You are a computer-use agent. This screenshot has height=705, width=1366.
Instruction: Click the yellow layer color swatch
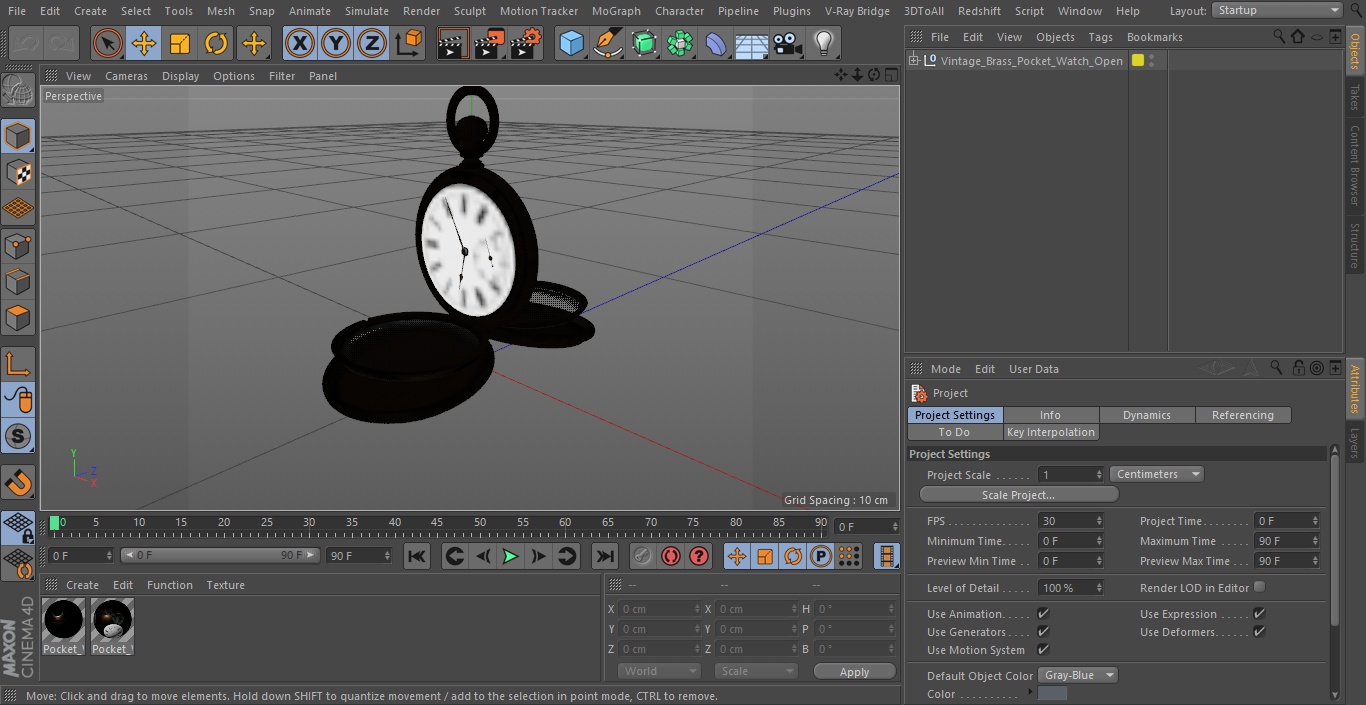[x=1137, y=61]
